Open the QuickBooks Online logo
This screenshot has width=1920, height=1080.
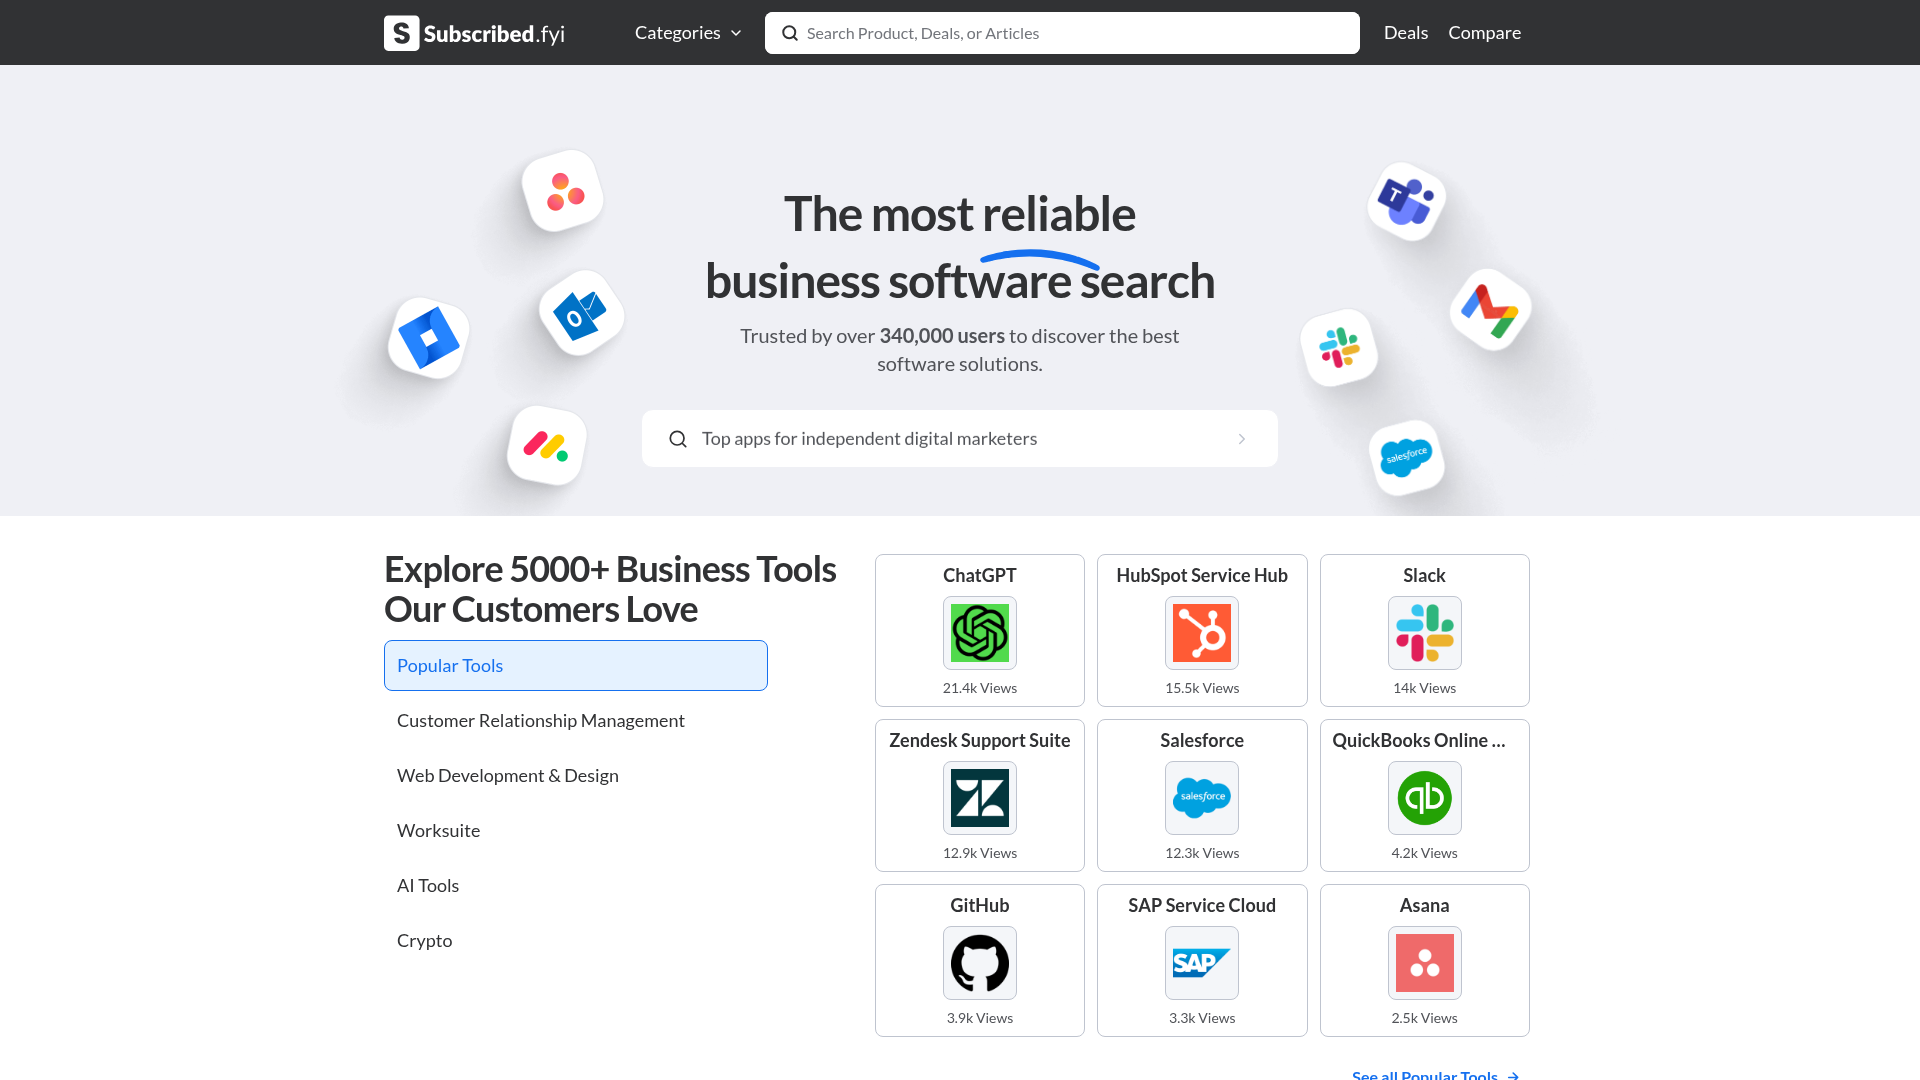pos(1425,798)
